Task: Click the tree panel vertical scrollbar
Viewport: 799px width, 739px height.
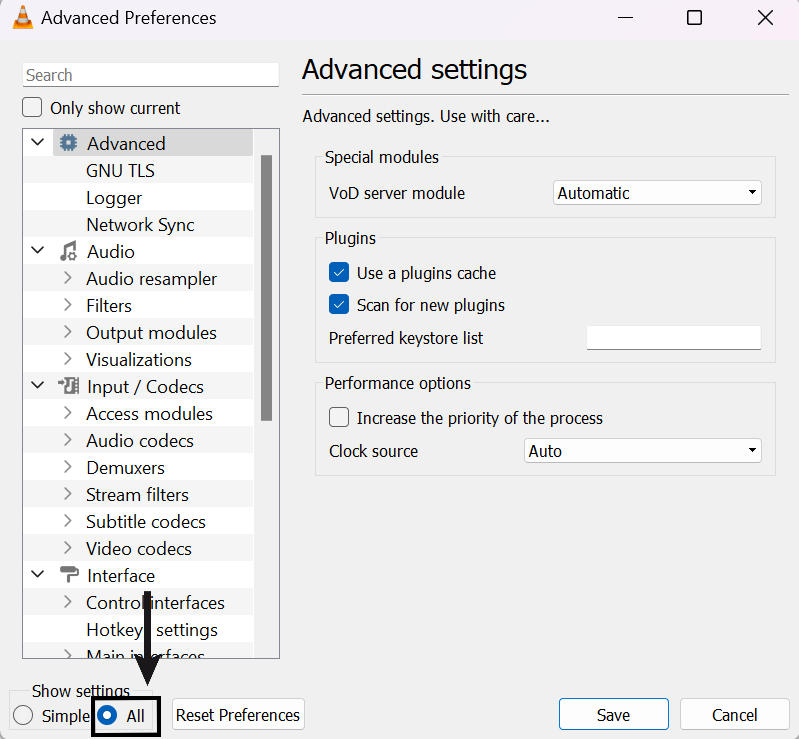Action: [x=266, y=288]
